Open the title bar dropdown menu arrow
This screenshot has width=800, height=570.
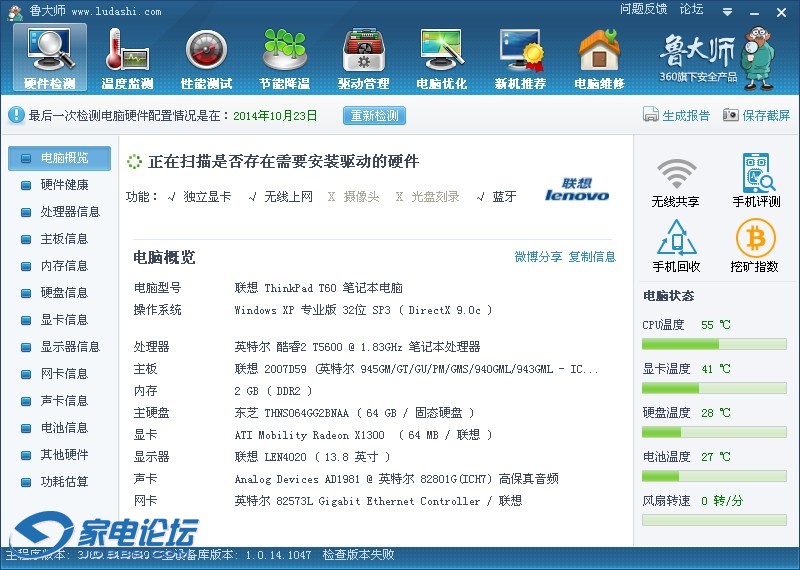point(728,12)
